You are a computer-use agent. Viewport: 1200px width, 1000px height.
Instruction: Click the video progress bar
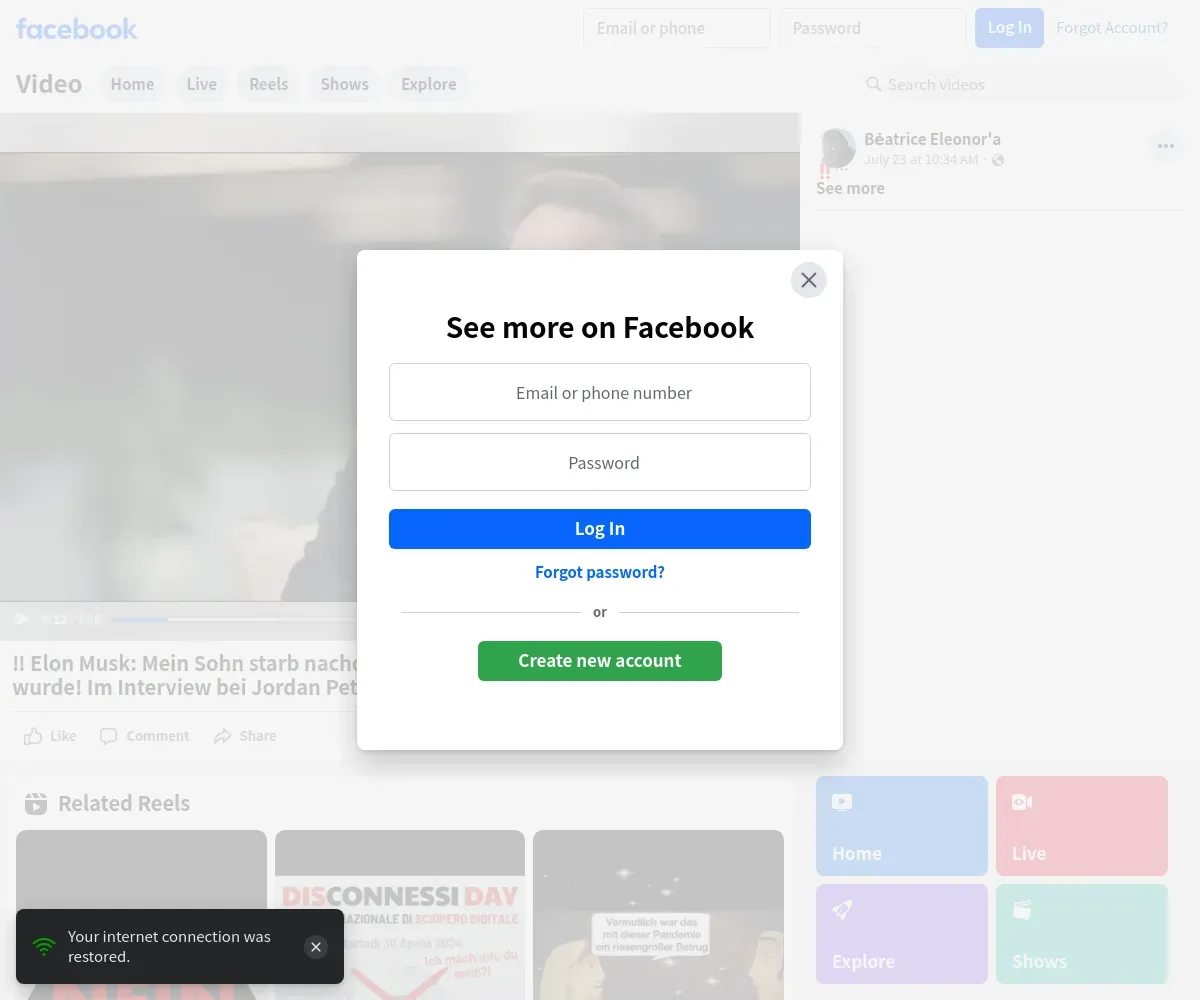(232, 620)
